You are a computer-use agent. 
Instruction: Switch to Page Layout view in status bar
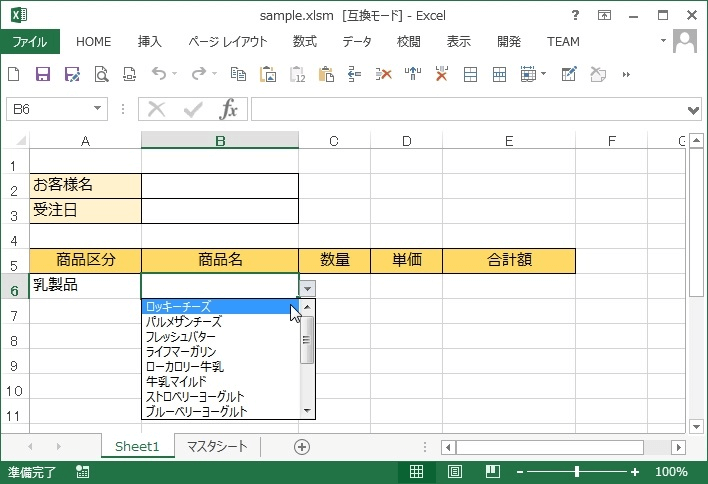[x=454, y=472]
